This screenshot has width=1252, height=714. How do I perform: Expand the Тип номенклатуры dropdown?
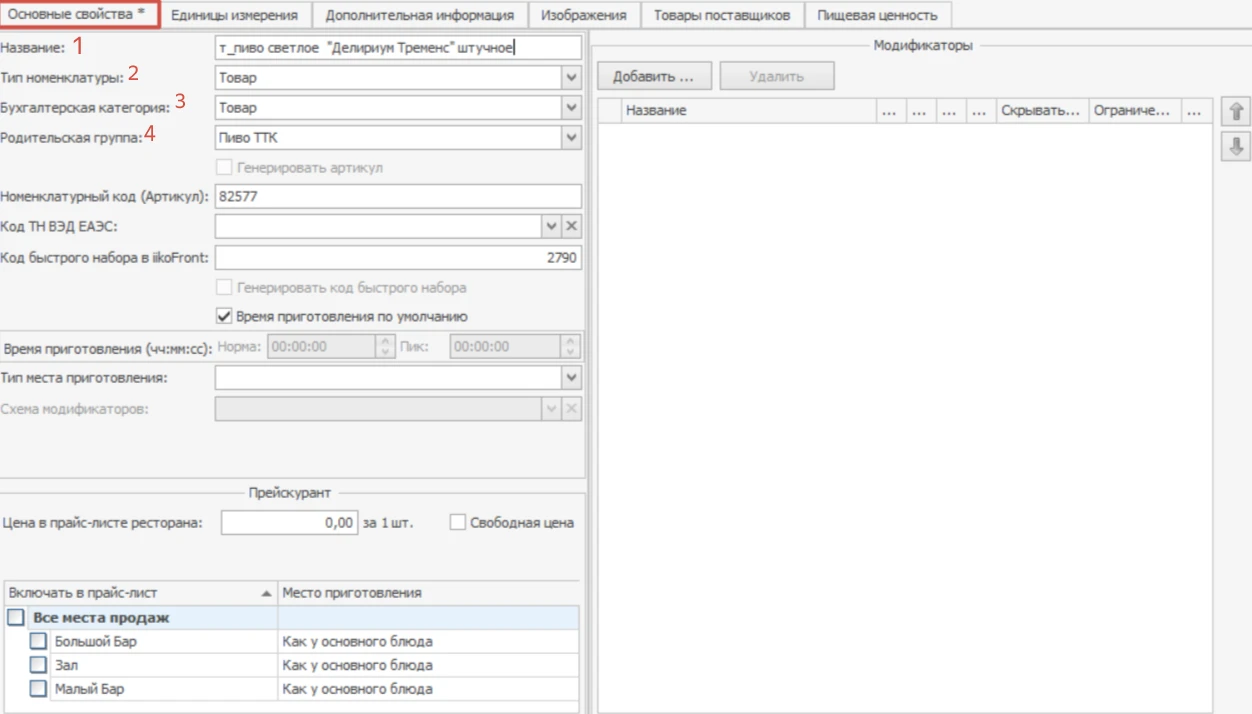pos(571,77)
